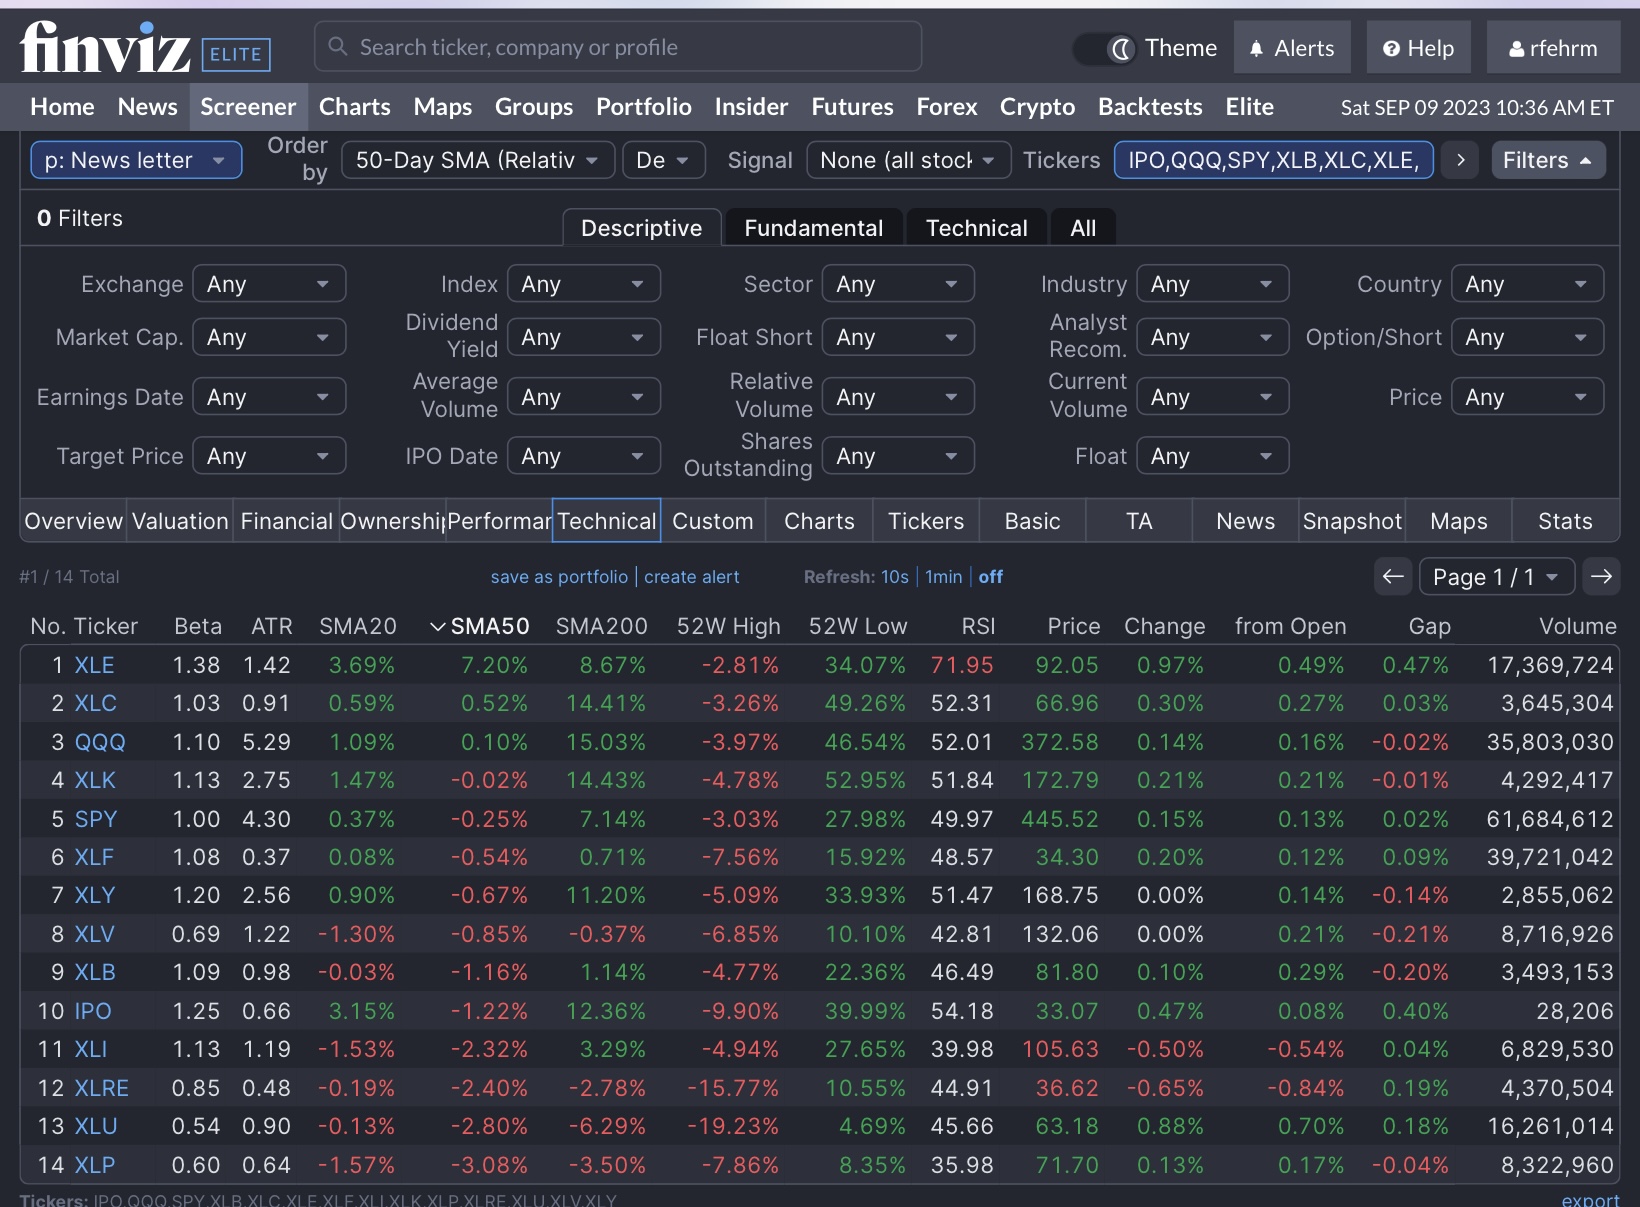The width and height of the screenshot is (1640, 1207).
Task: Open the Market Cap. filter dropdown
Action: (269, 337)
